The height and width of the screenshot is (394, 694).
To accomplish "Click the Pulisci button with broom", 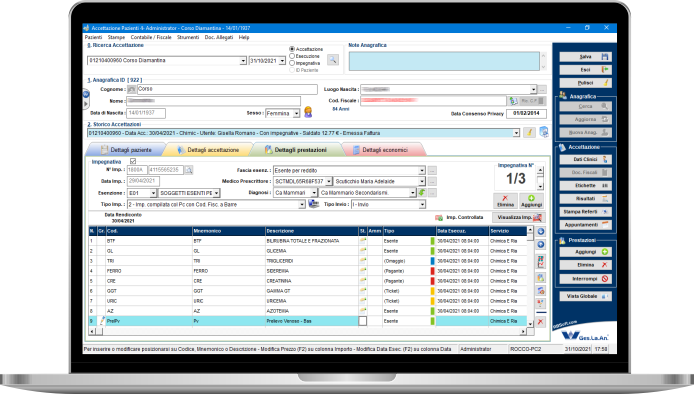I will point(586,83).
